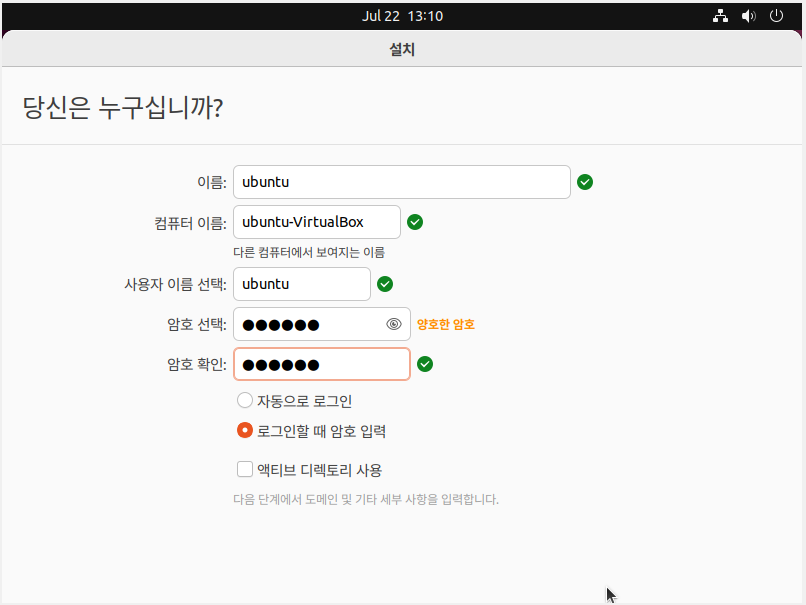Focus the 이름 input field

pos(401,182)
